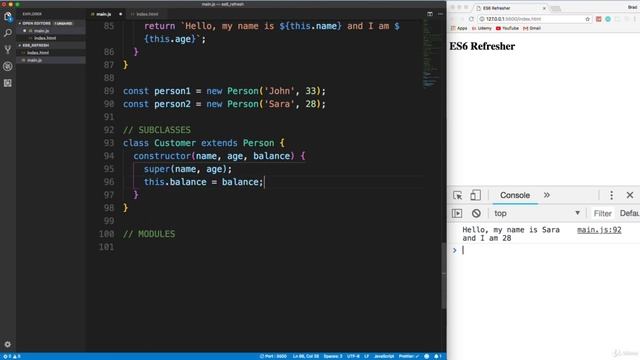Show the console sidebar
The image size is (640, 360).
(x=457, y=213)
